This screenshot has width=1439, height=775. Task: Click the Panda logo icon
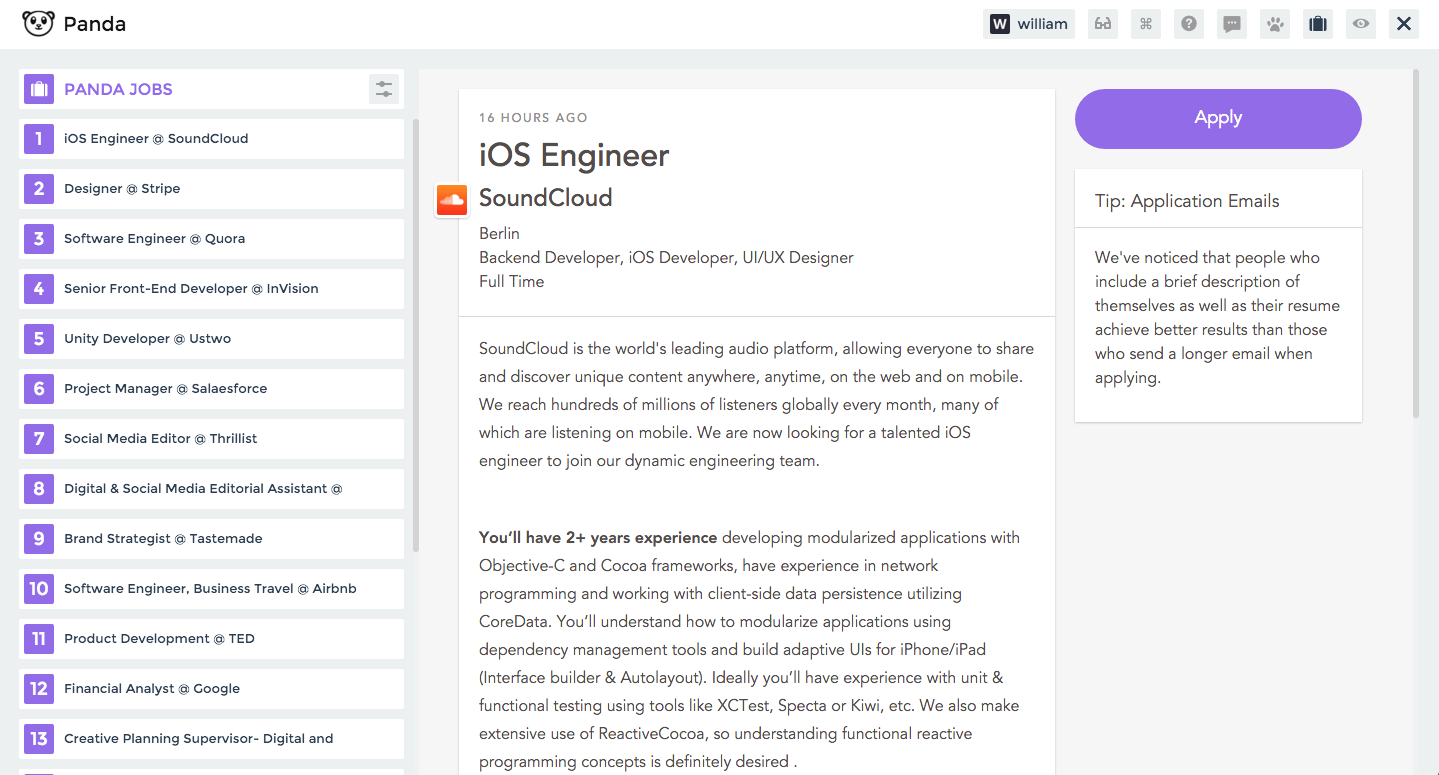38,24
